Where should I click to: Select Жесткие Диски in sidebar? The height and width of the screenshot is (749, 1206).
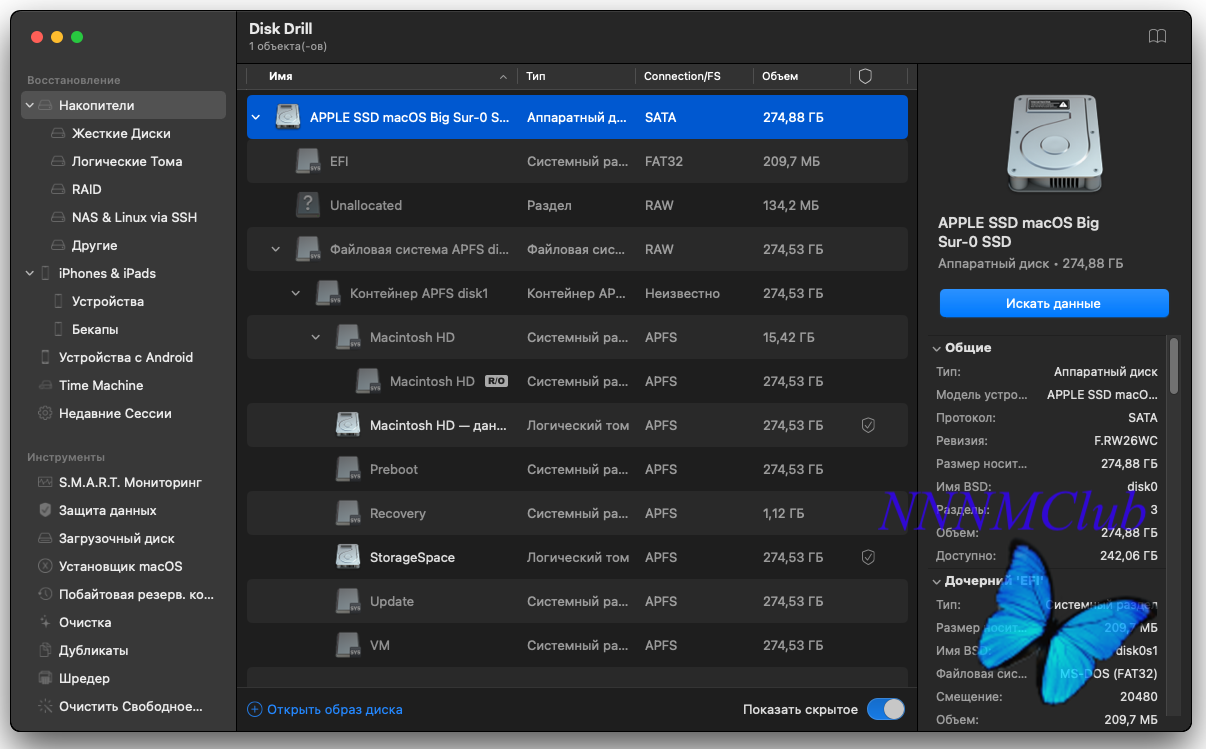(121, 133)
